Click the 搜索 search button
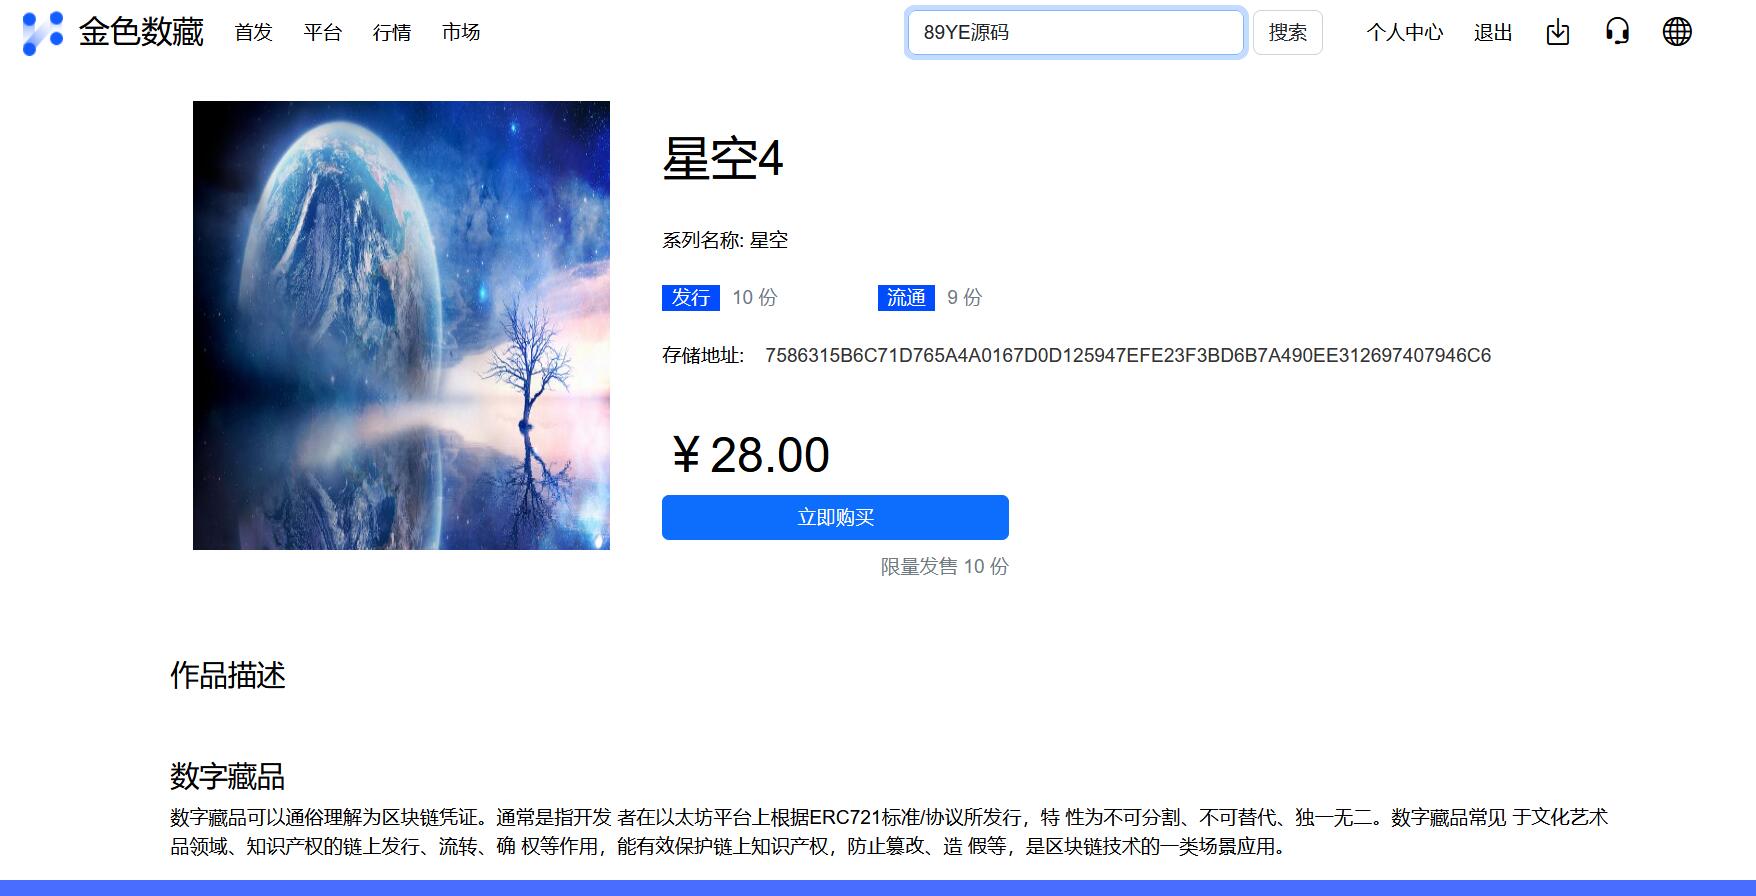This screenshot has height=896, width=1756. point(1288,33)
